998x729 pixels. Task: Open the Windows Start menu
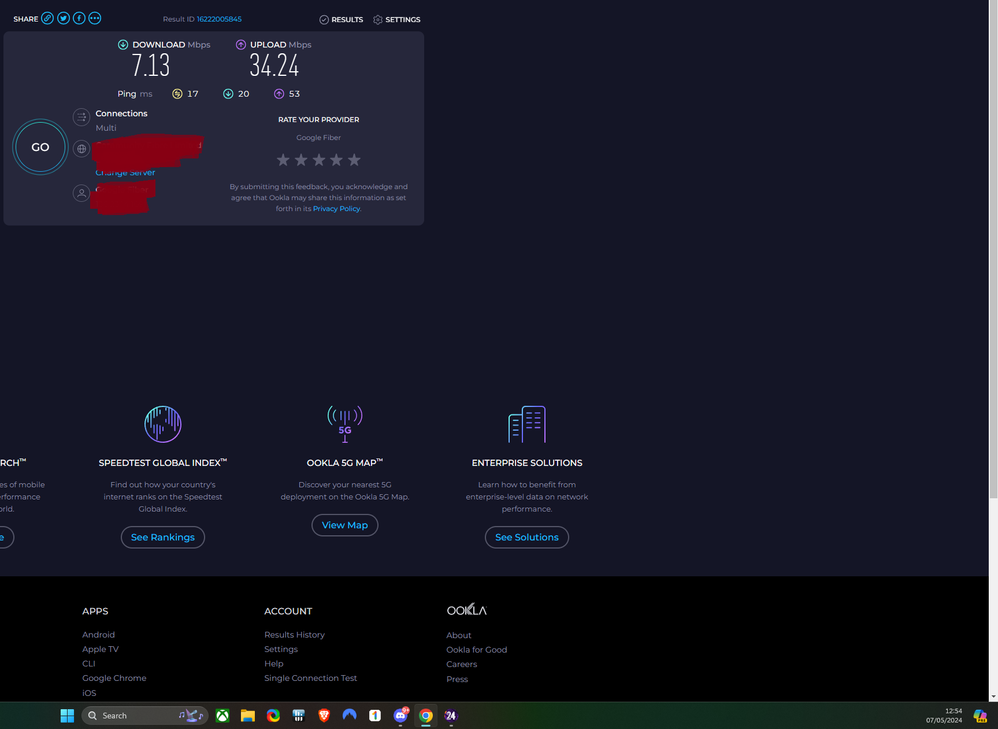coord(67,716)
